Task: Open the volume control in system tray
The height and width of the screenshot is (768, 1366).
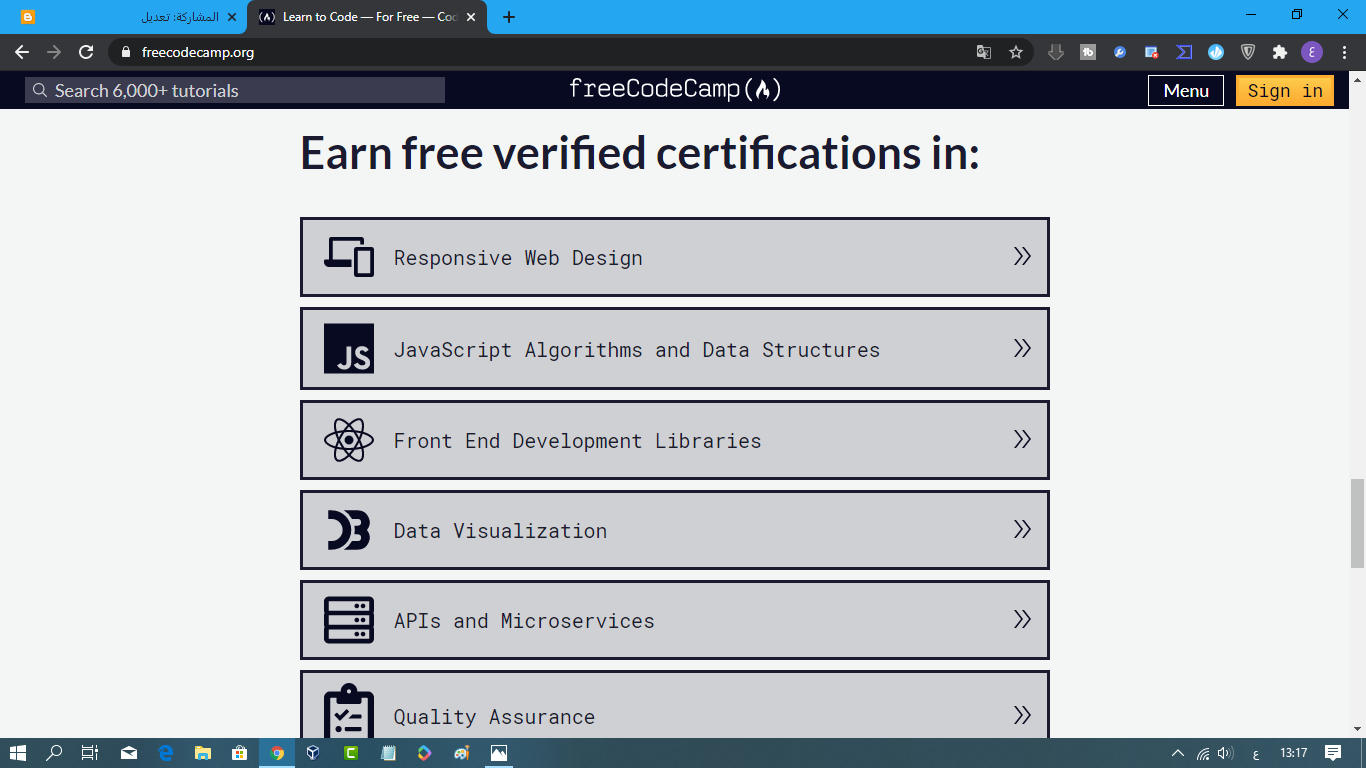Action: coord(1225,753)
